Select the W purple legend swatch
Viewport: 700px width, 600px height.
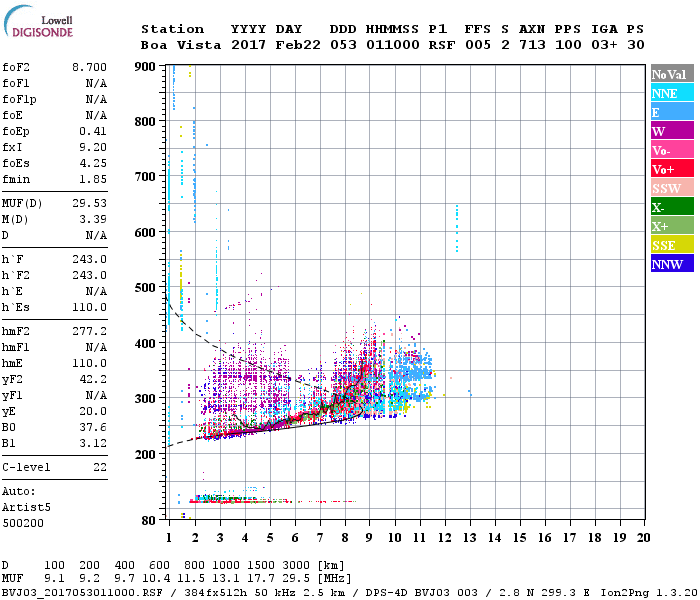coord(672,131)
